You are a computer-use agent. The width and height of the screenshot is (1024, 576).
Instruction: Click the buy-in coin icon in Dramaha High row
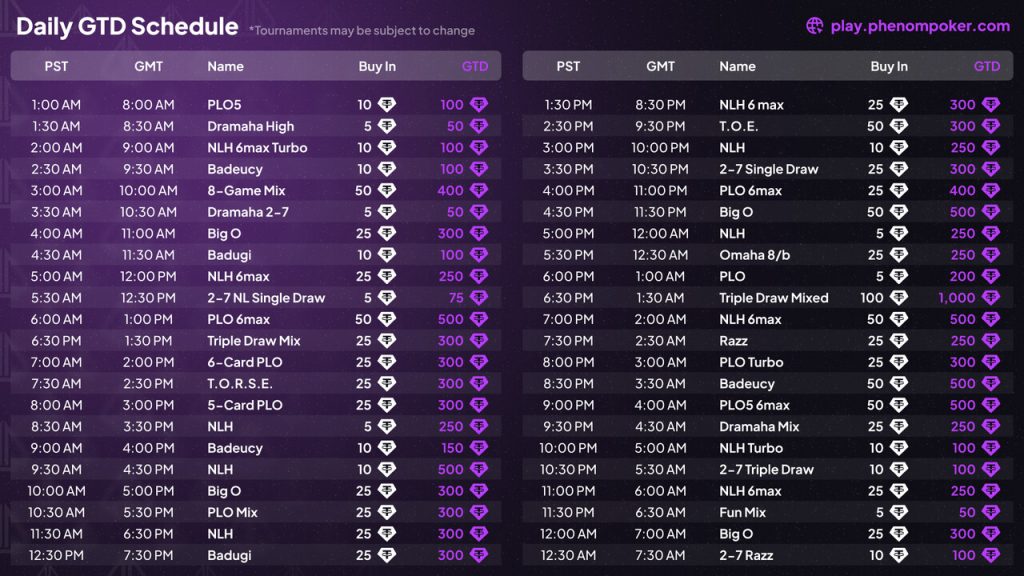pos(387,126)
